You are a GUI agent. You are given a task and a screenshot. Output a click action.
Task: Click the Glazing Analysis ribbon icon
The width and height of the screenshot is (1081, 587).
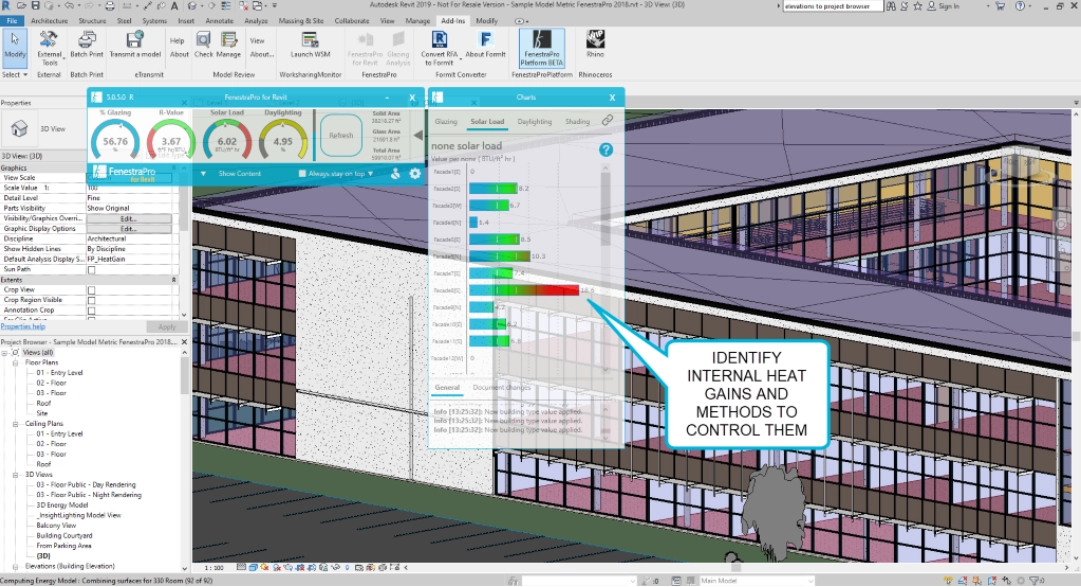tap(398, 48)
